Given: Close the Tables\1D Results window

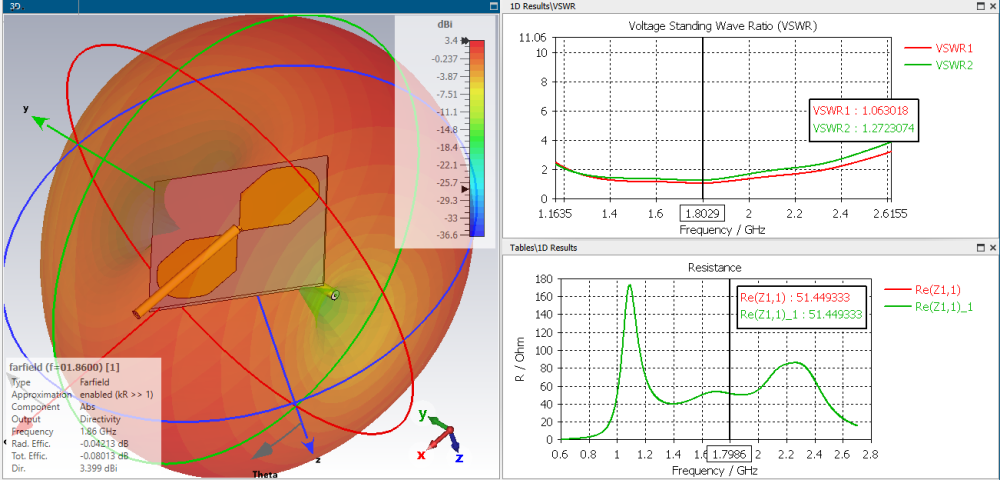Looking at the screenshot, I should (993, 247).
